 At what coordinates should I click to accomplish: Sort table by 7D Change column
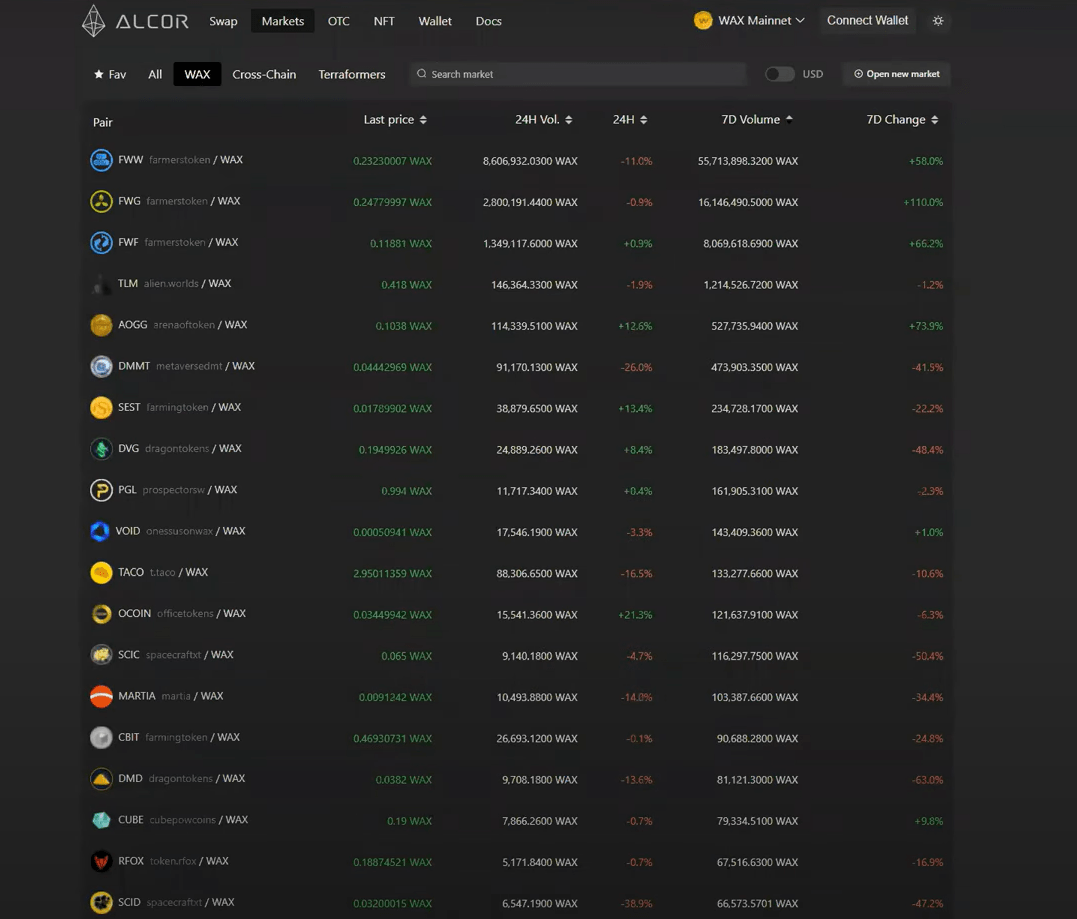click(x=902, y=120)
